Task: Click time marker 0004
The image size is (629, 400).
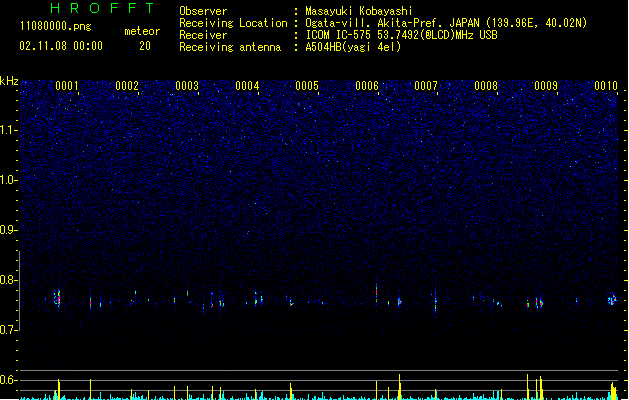Action: click(x=247, y=86)
